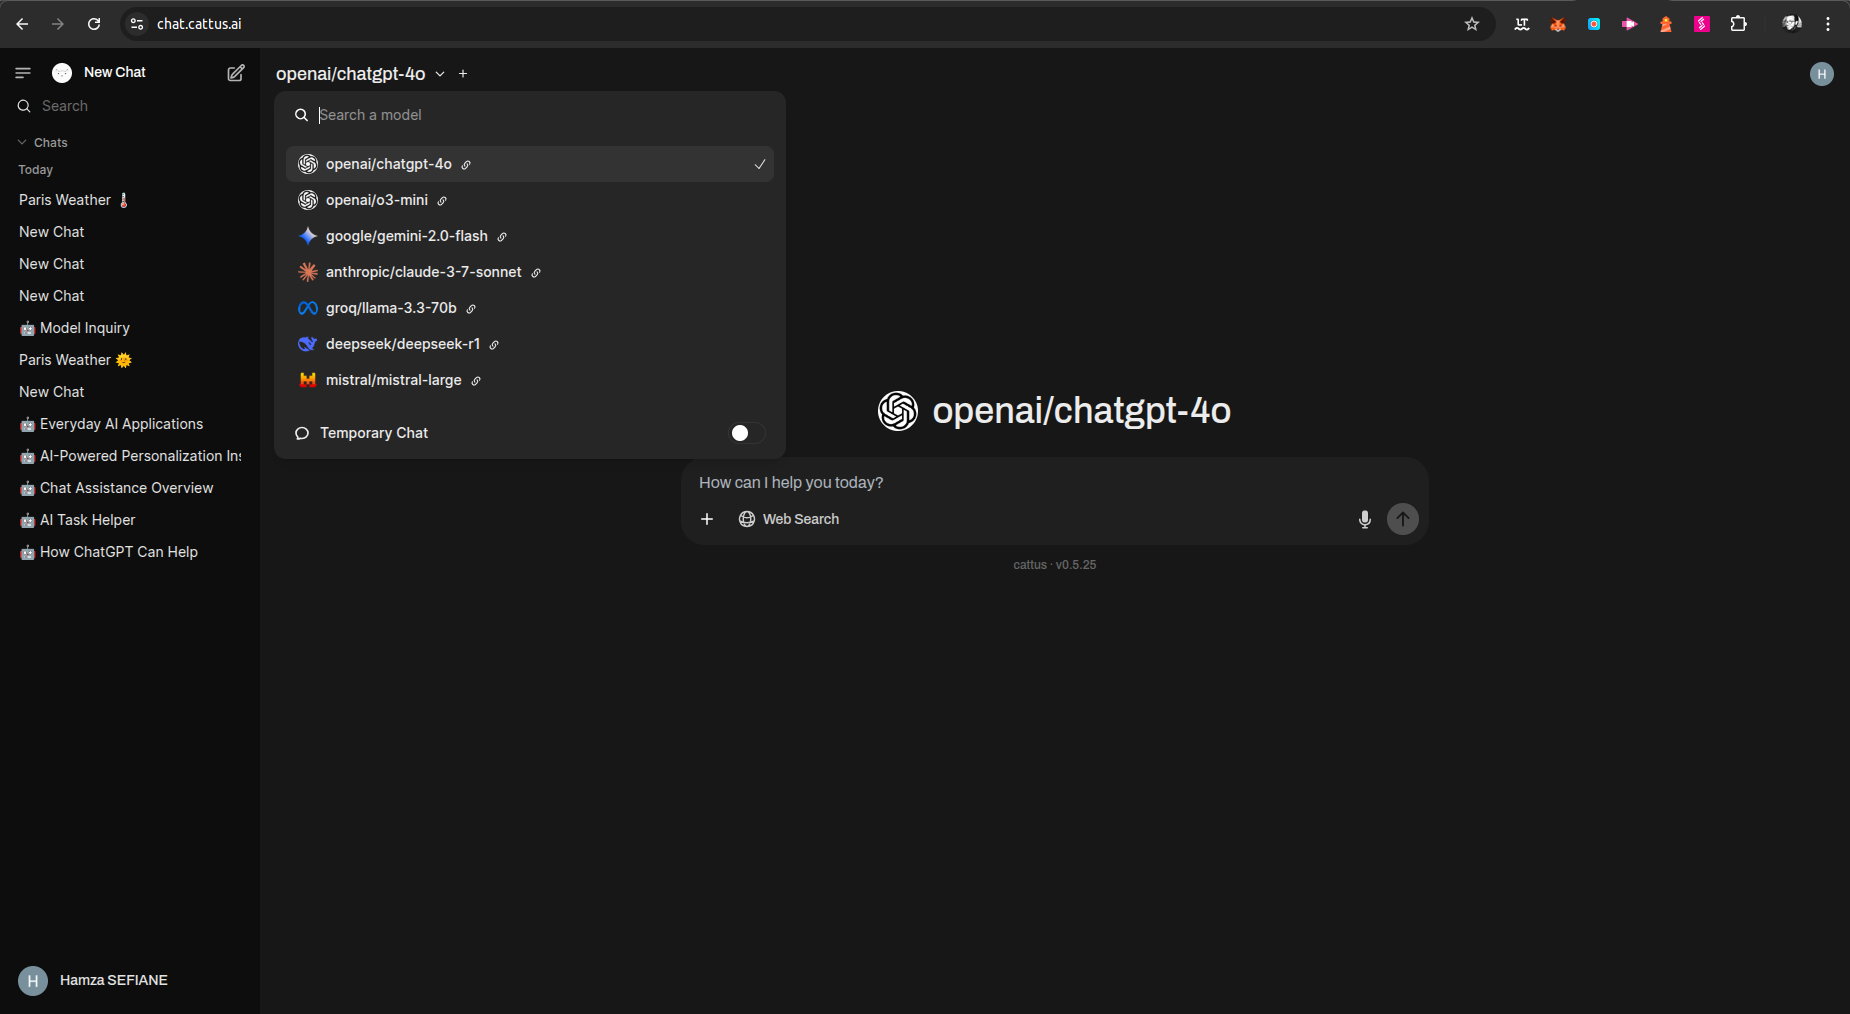Bookmark the page with the star icon
This screenshot has width=1850, height=1014.
(x=1472, y=24)
